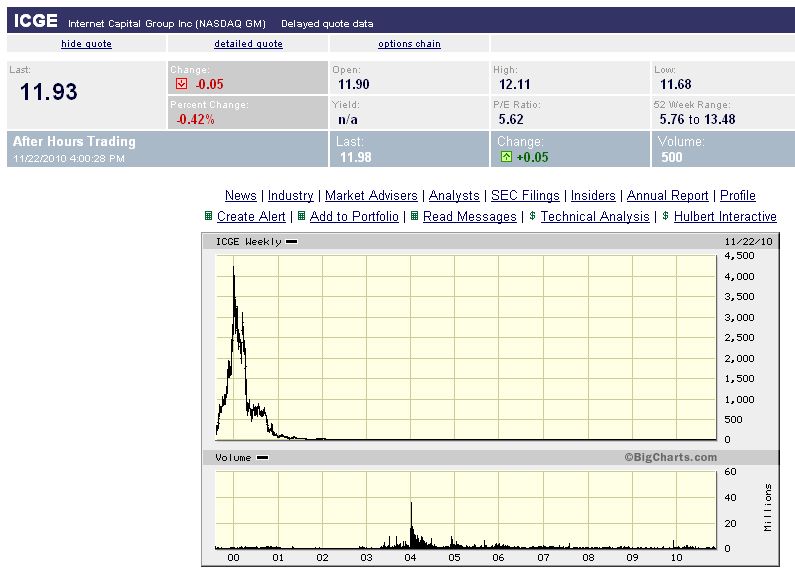795x579 pixels.
Task: Click the red down-arrow Change icon
Action: pyautogui.click(x=182, y=84)
